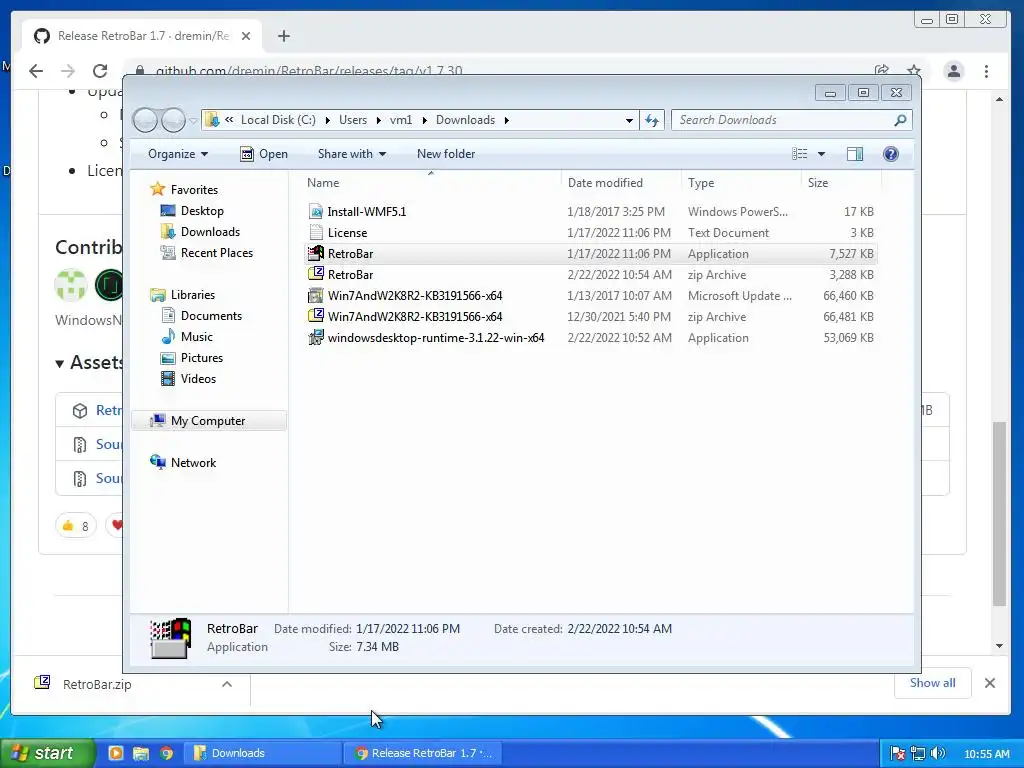Sort by the Size column header

818,183
